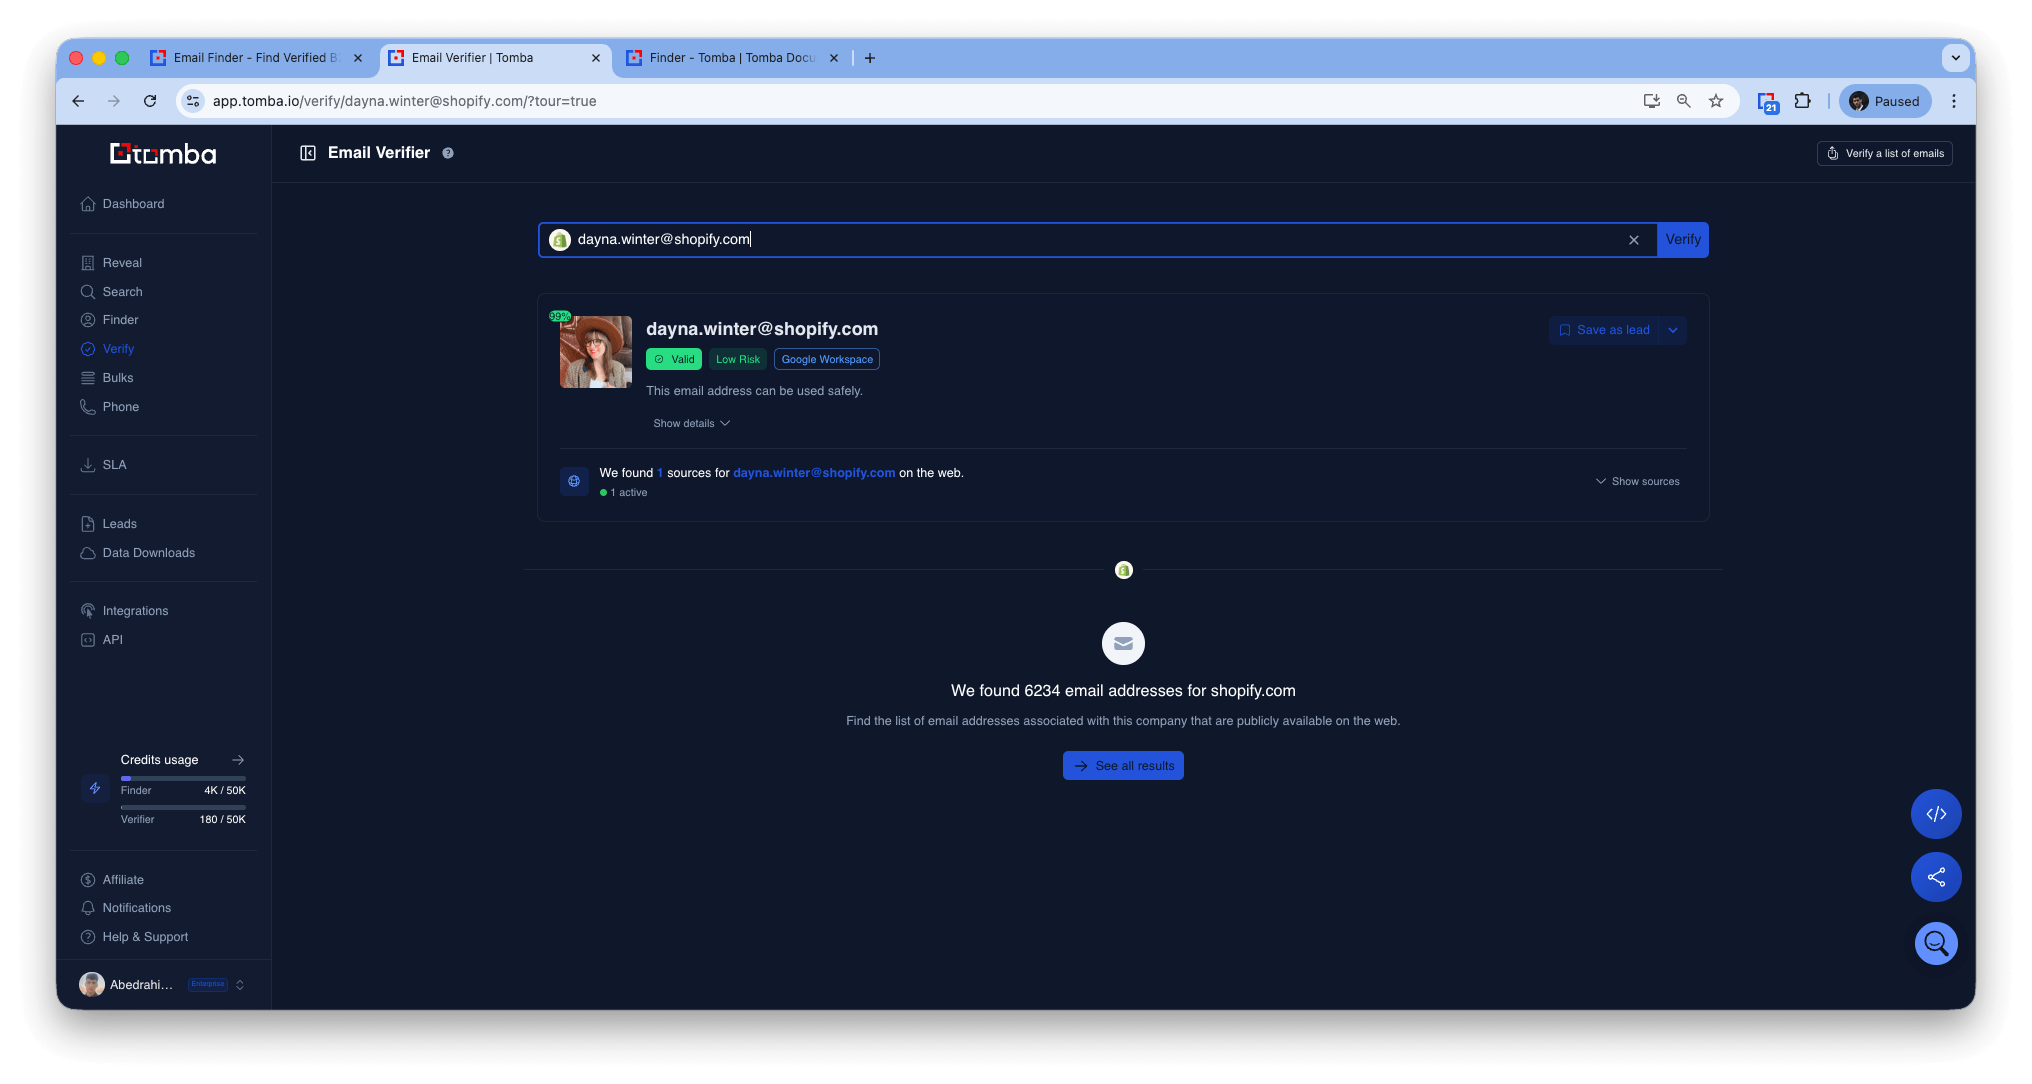The width and height of the screenshot is (2032, 1084).
Task: Click the dayna.winter@shopify.com link in sources line
Action: pos(814,473)
